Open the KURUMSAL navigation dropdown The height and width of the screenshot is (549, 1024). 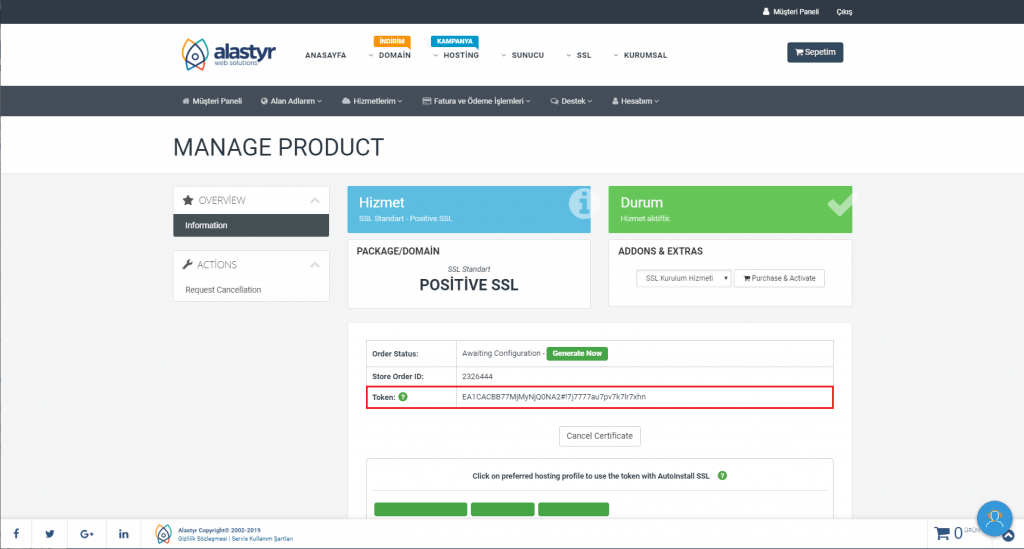pyautogui.click(x=640, y=55)
